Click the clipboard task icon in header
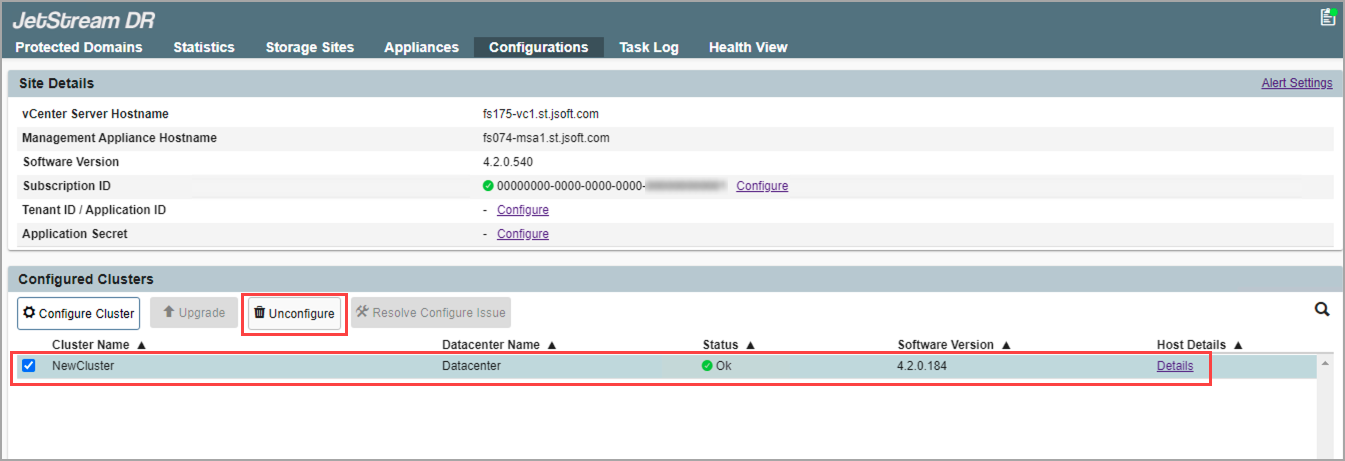This screenshot has height=461, width=1345. [x=1328, y=16]
